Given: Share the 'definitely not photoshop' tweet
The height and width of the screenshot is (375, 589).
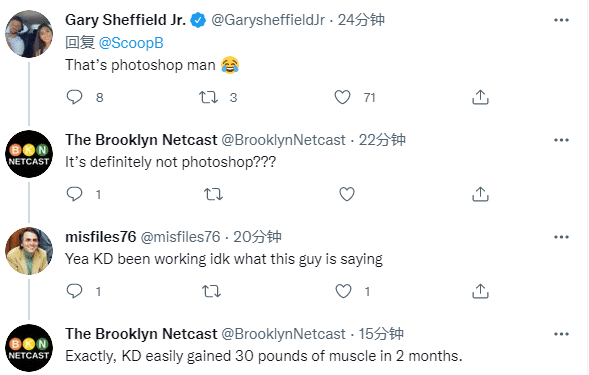Looking at the screenshot, I should [x=480, y=194].
